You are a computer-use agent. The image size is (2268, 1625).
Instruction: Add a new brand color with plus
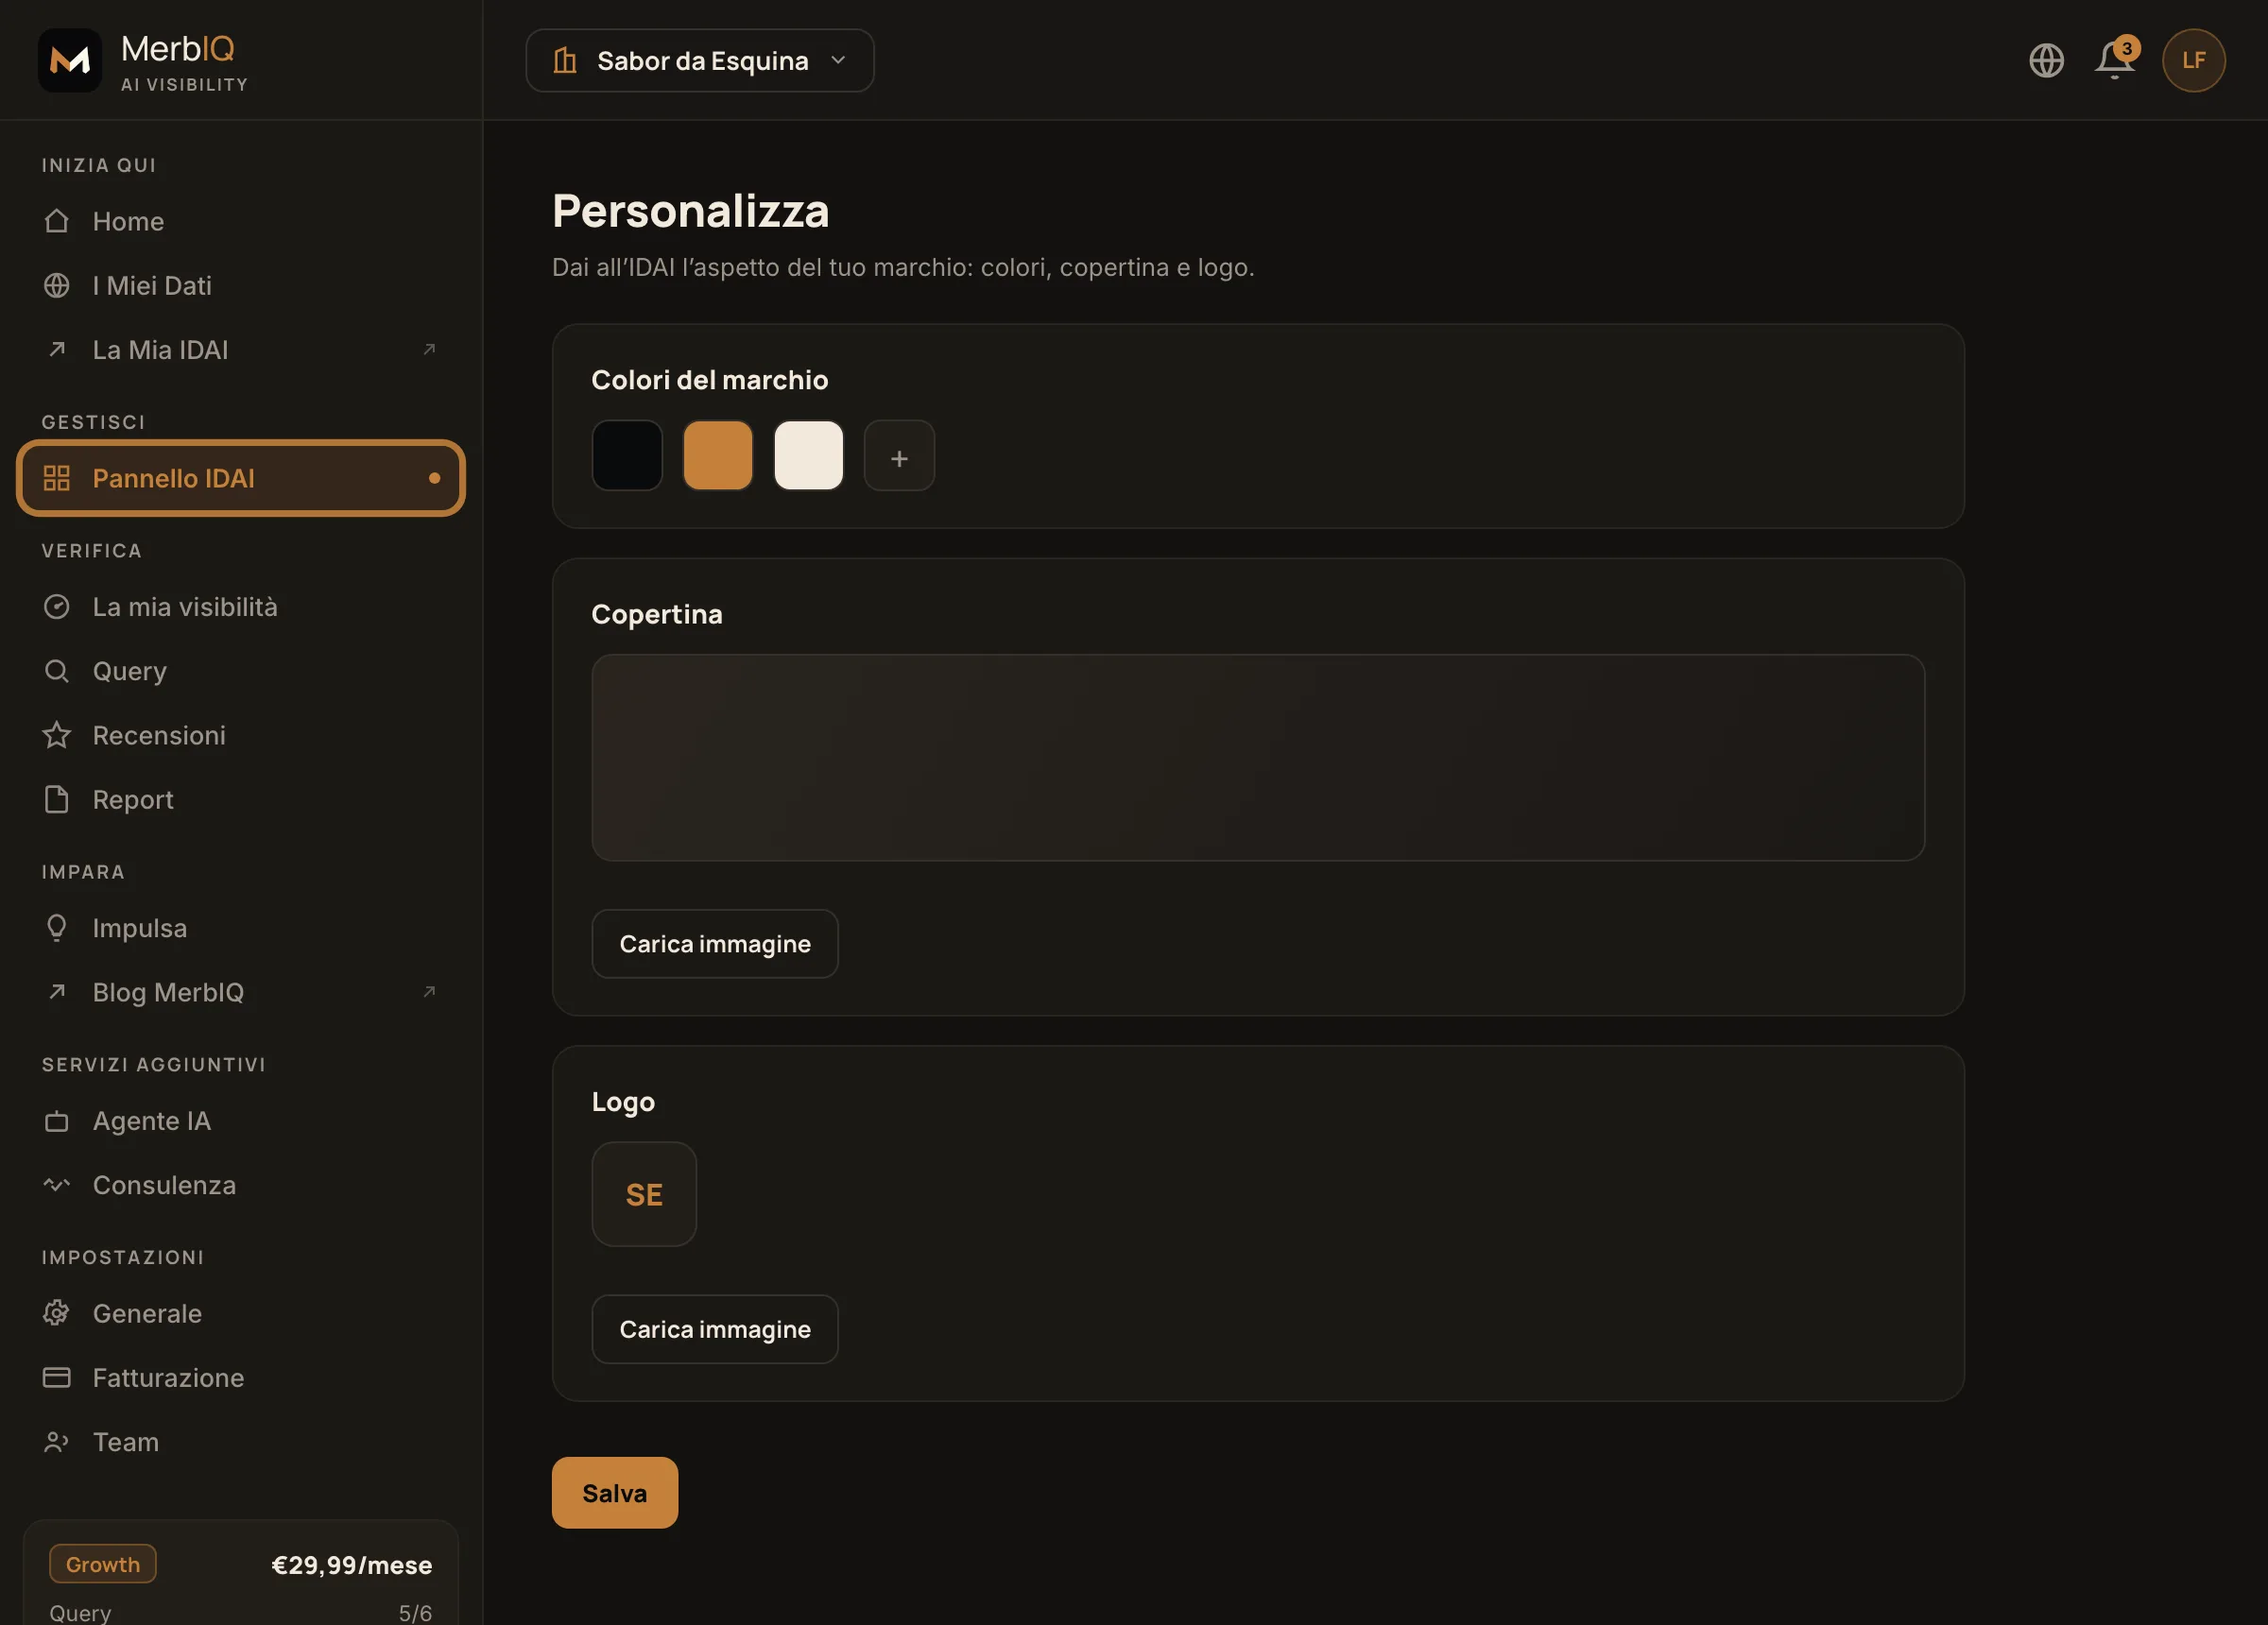[899, 456]
